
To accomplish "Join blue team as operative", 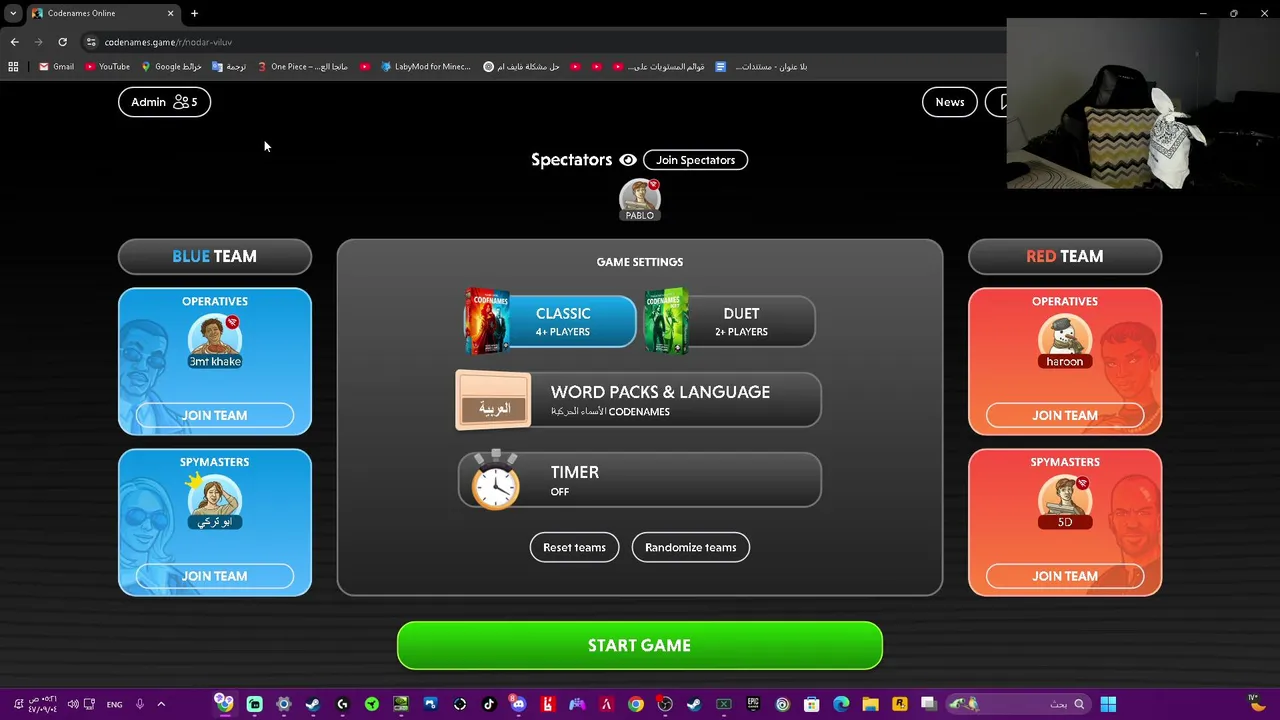I will click(214, 415).
